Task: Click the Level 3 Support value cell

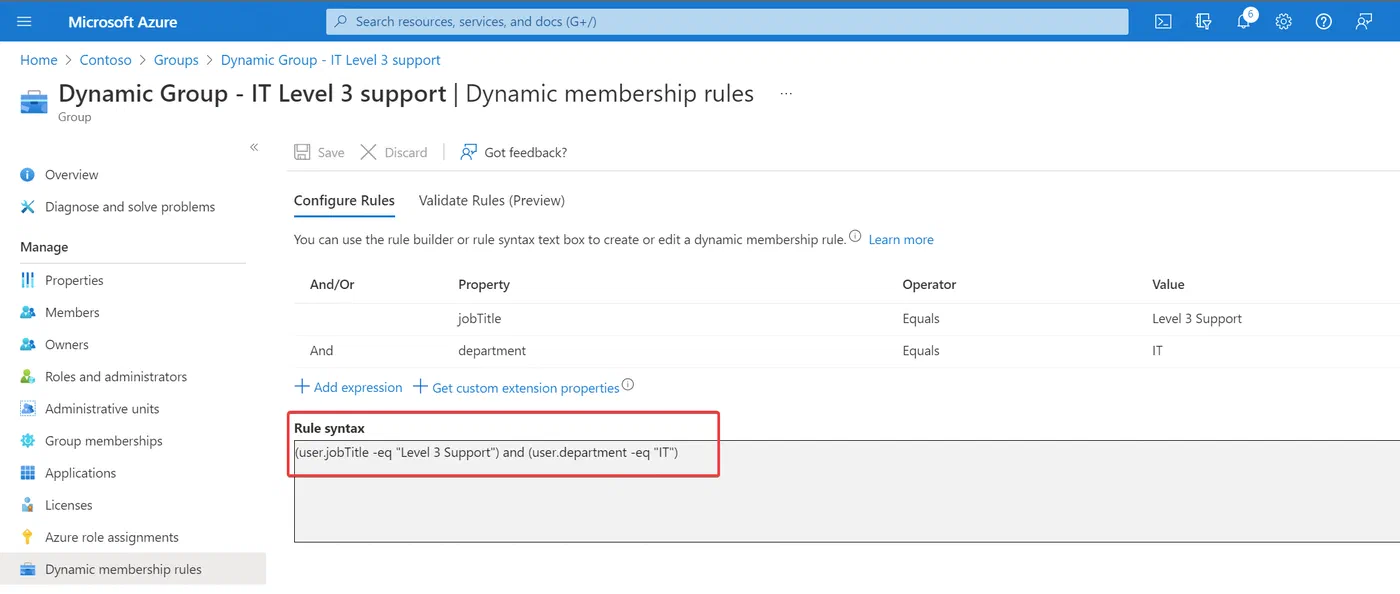Action: (1197, 319)
